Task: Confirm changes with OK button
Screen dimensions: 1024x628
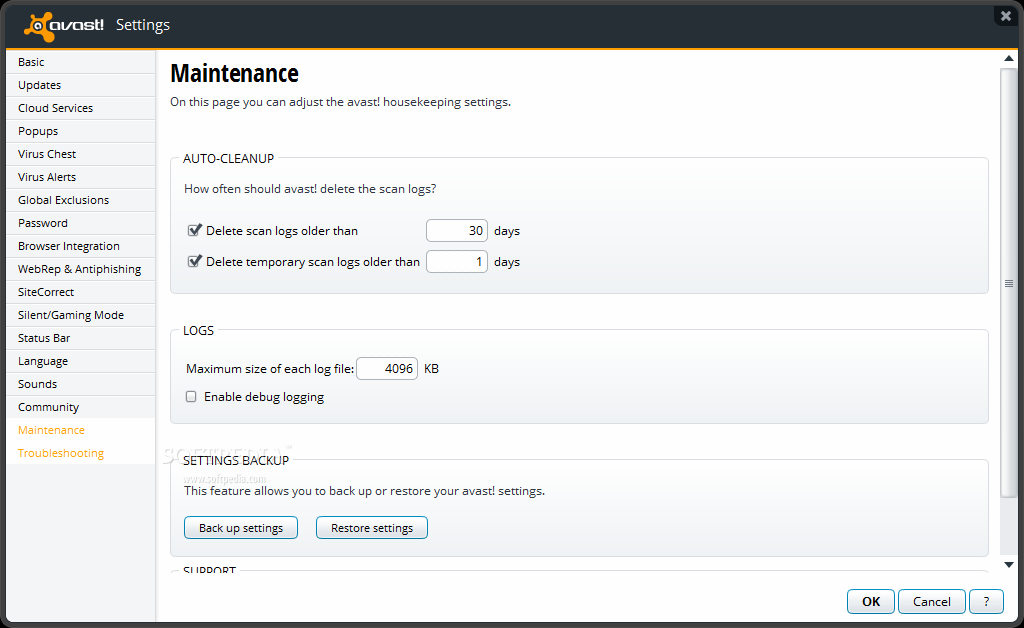Action: tap(871, 601)
